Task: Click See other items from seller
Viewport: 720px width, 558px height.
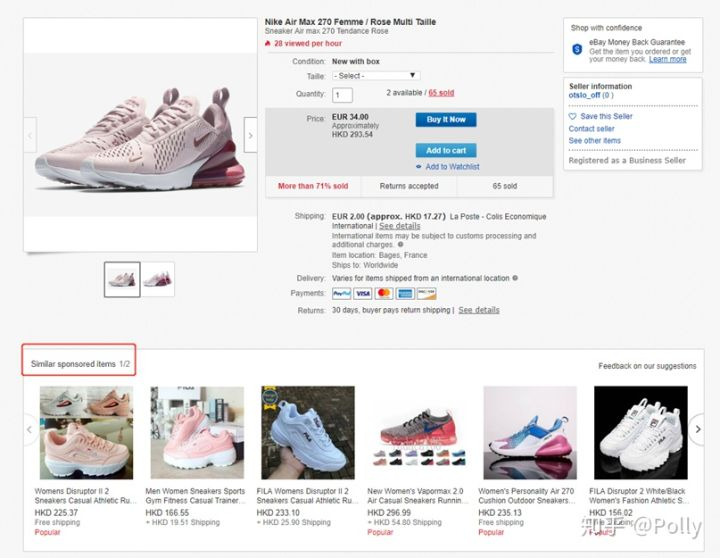Action: point(595,141)
